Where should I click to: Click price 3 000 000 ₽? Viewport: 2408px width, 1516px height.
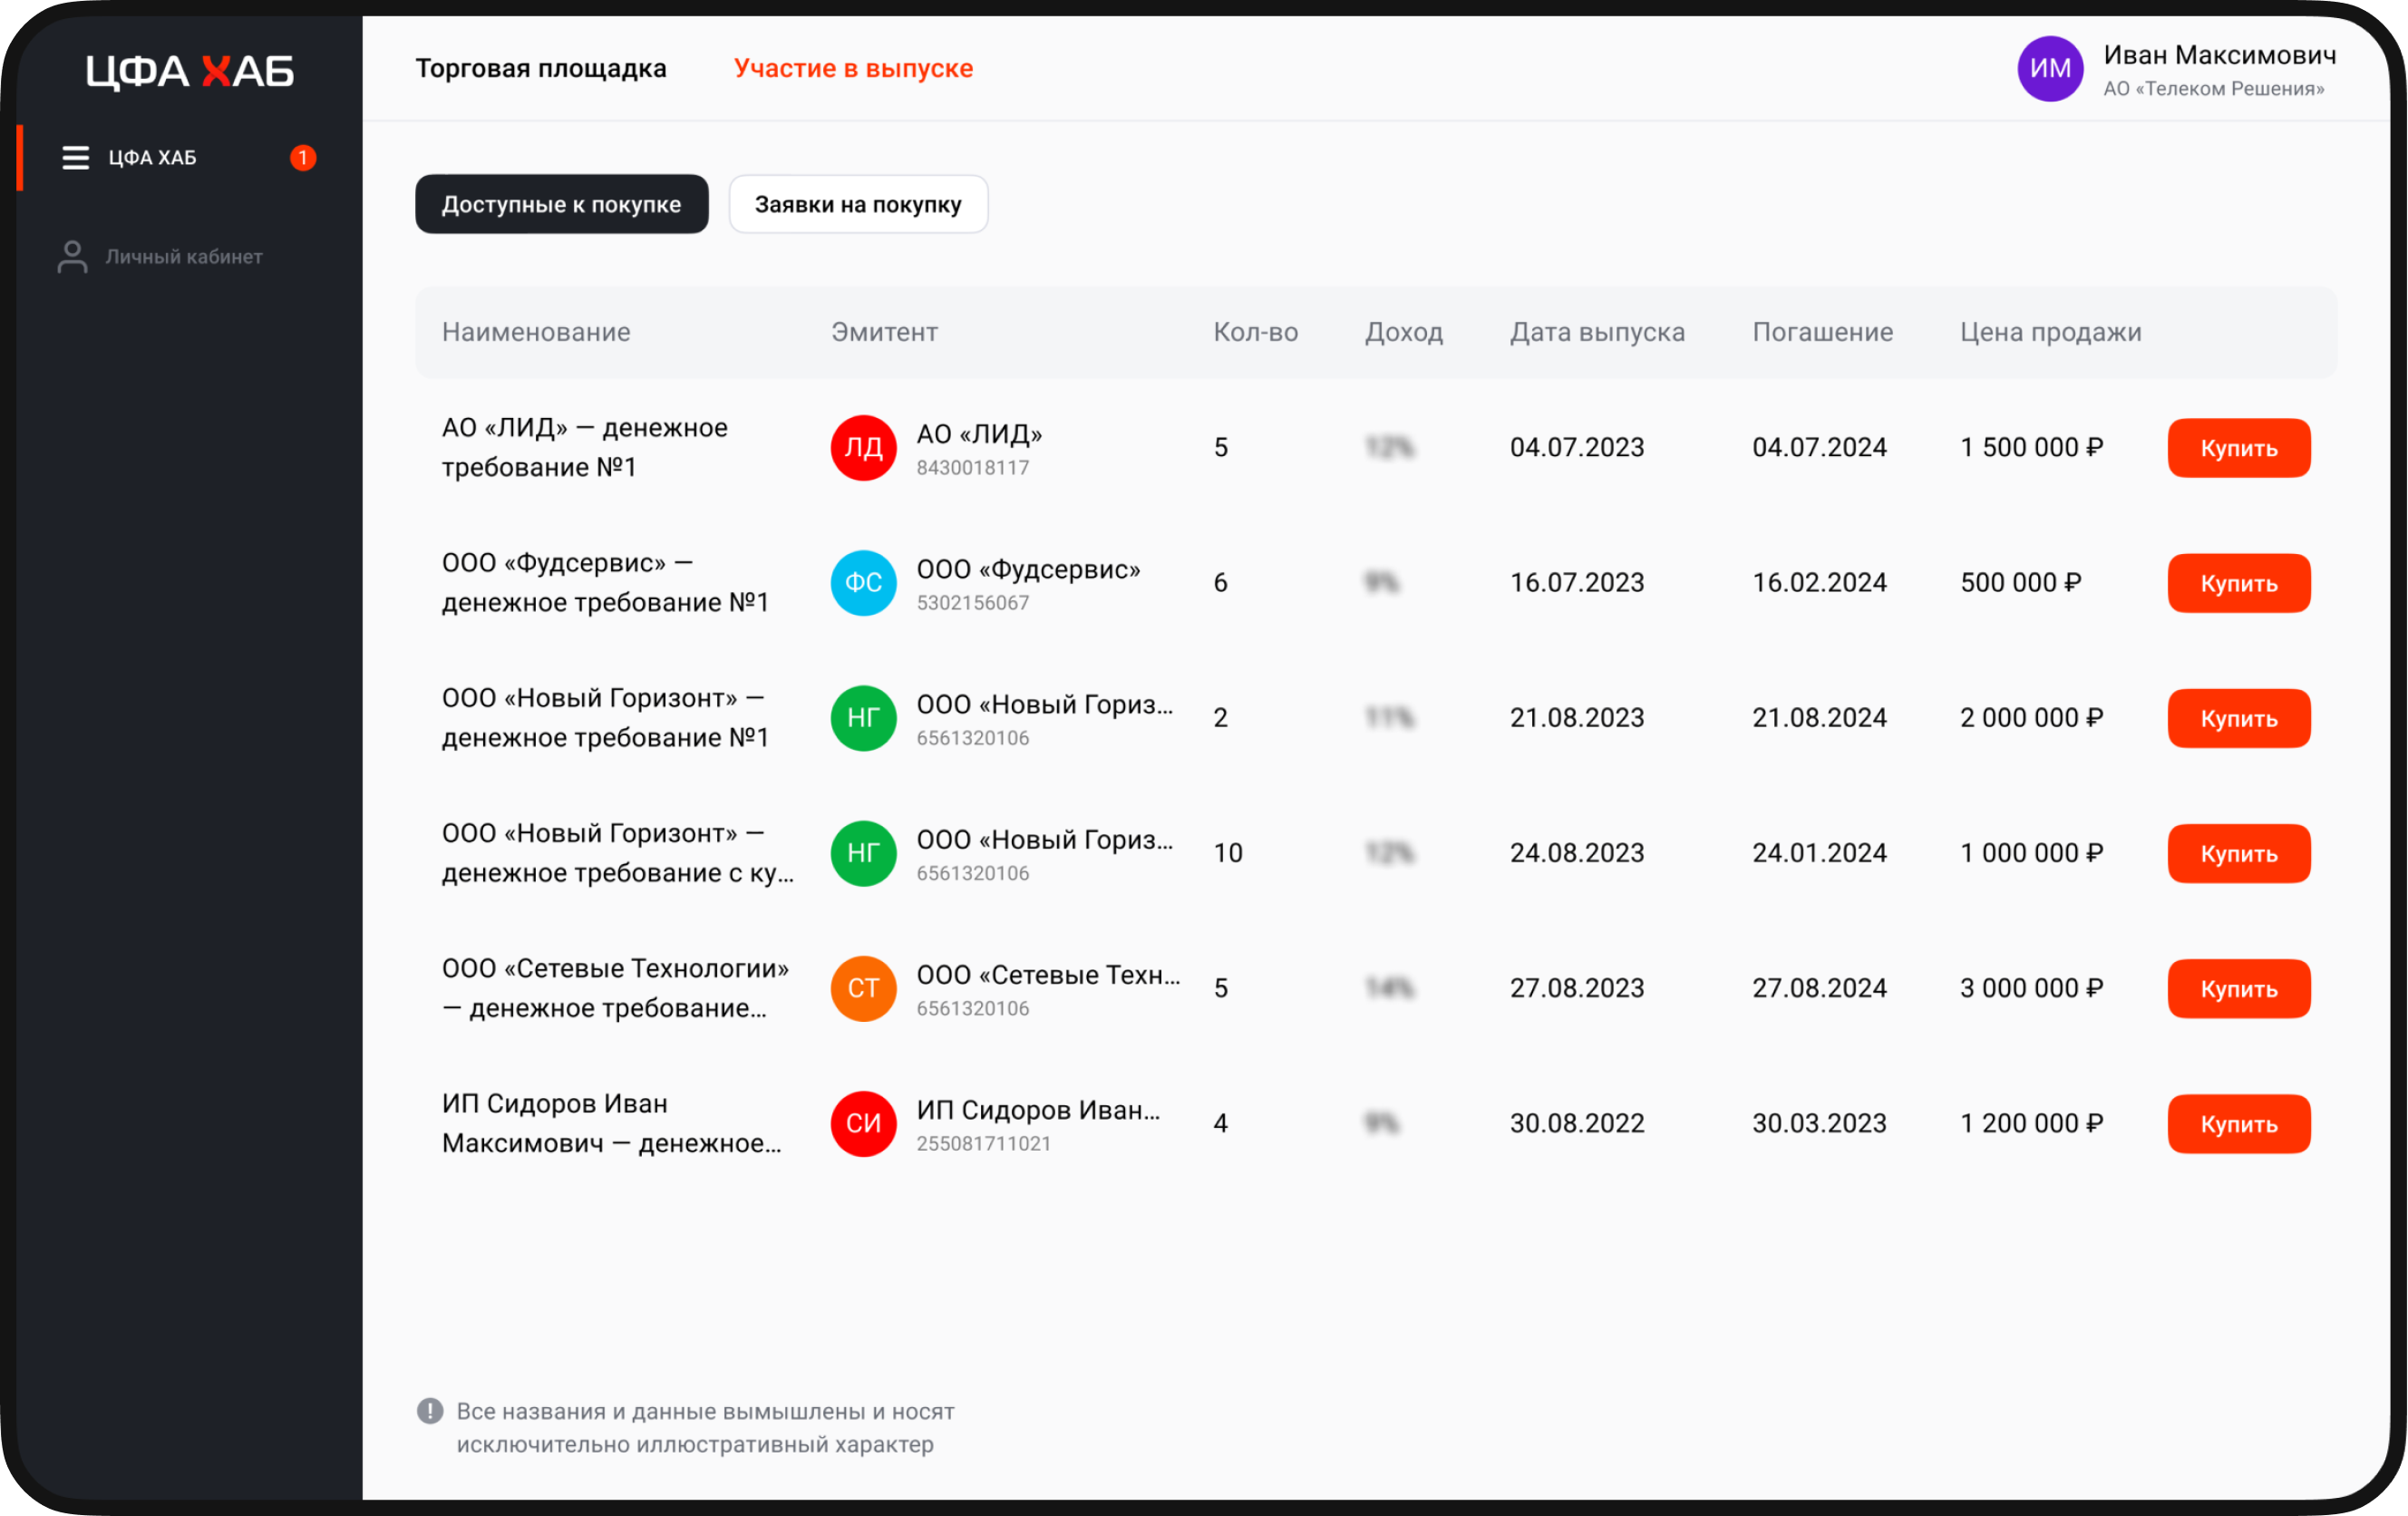2031,988
